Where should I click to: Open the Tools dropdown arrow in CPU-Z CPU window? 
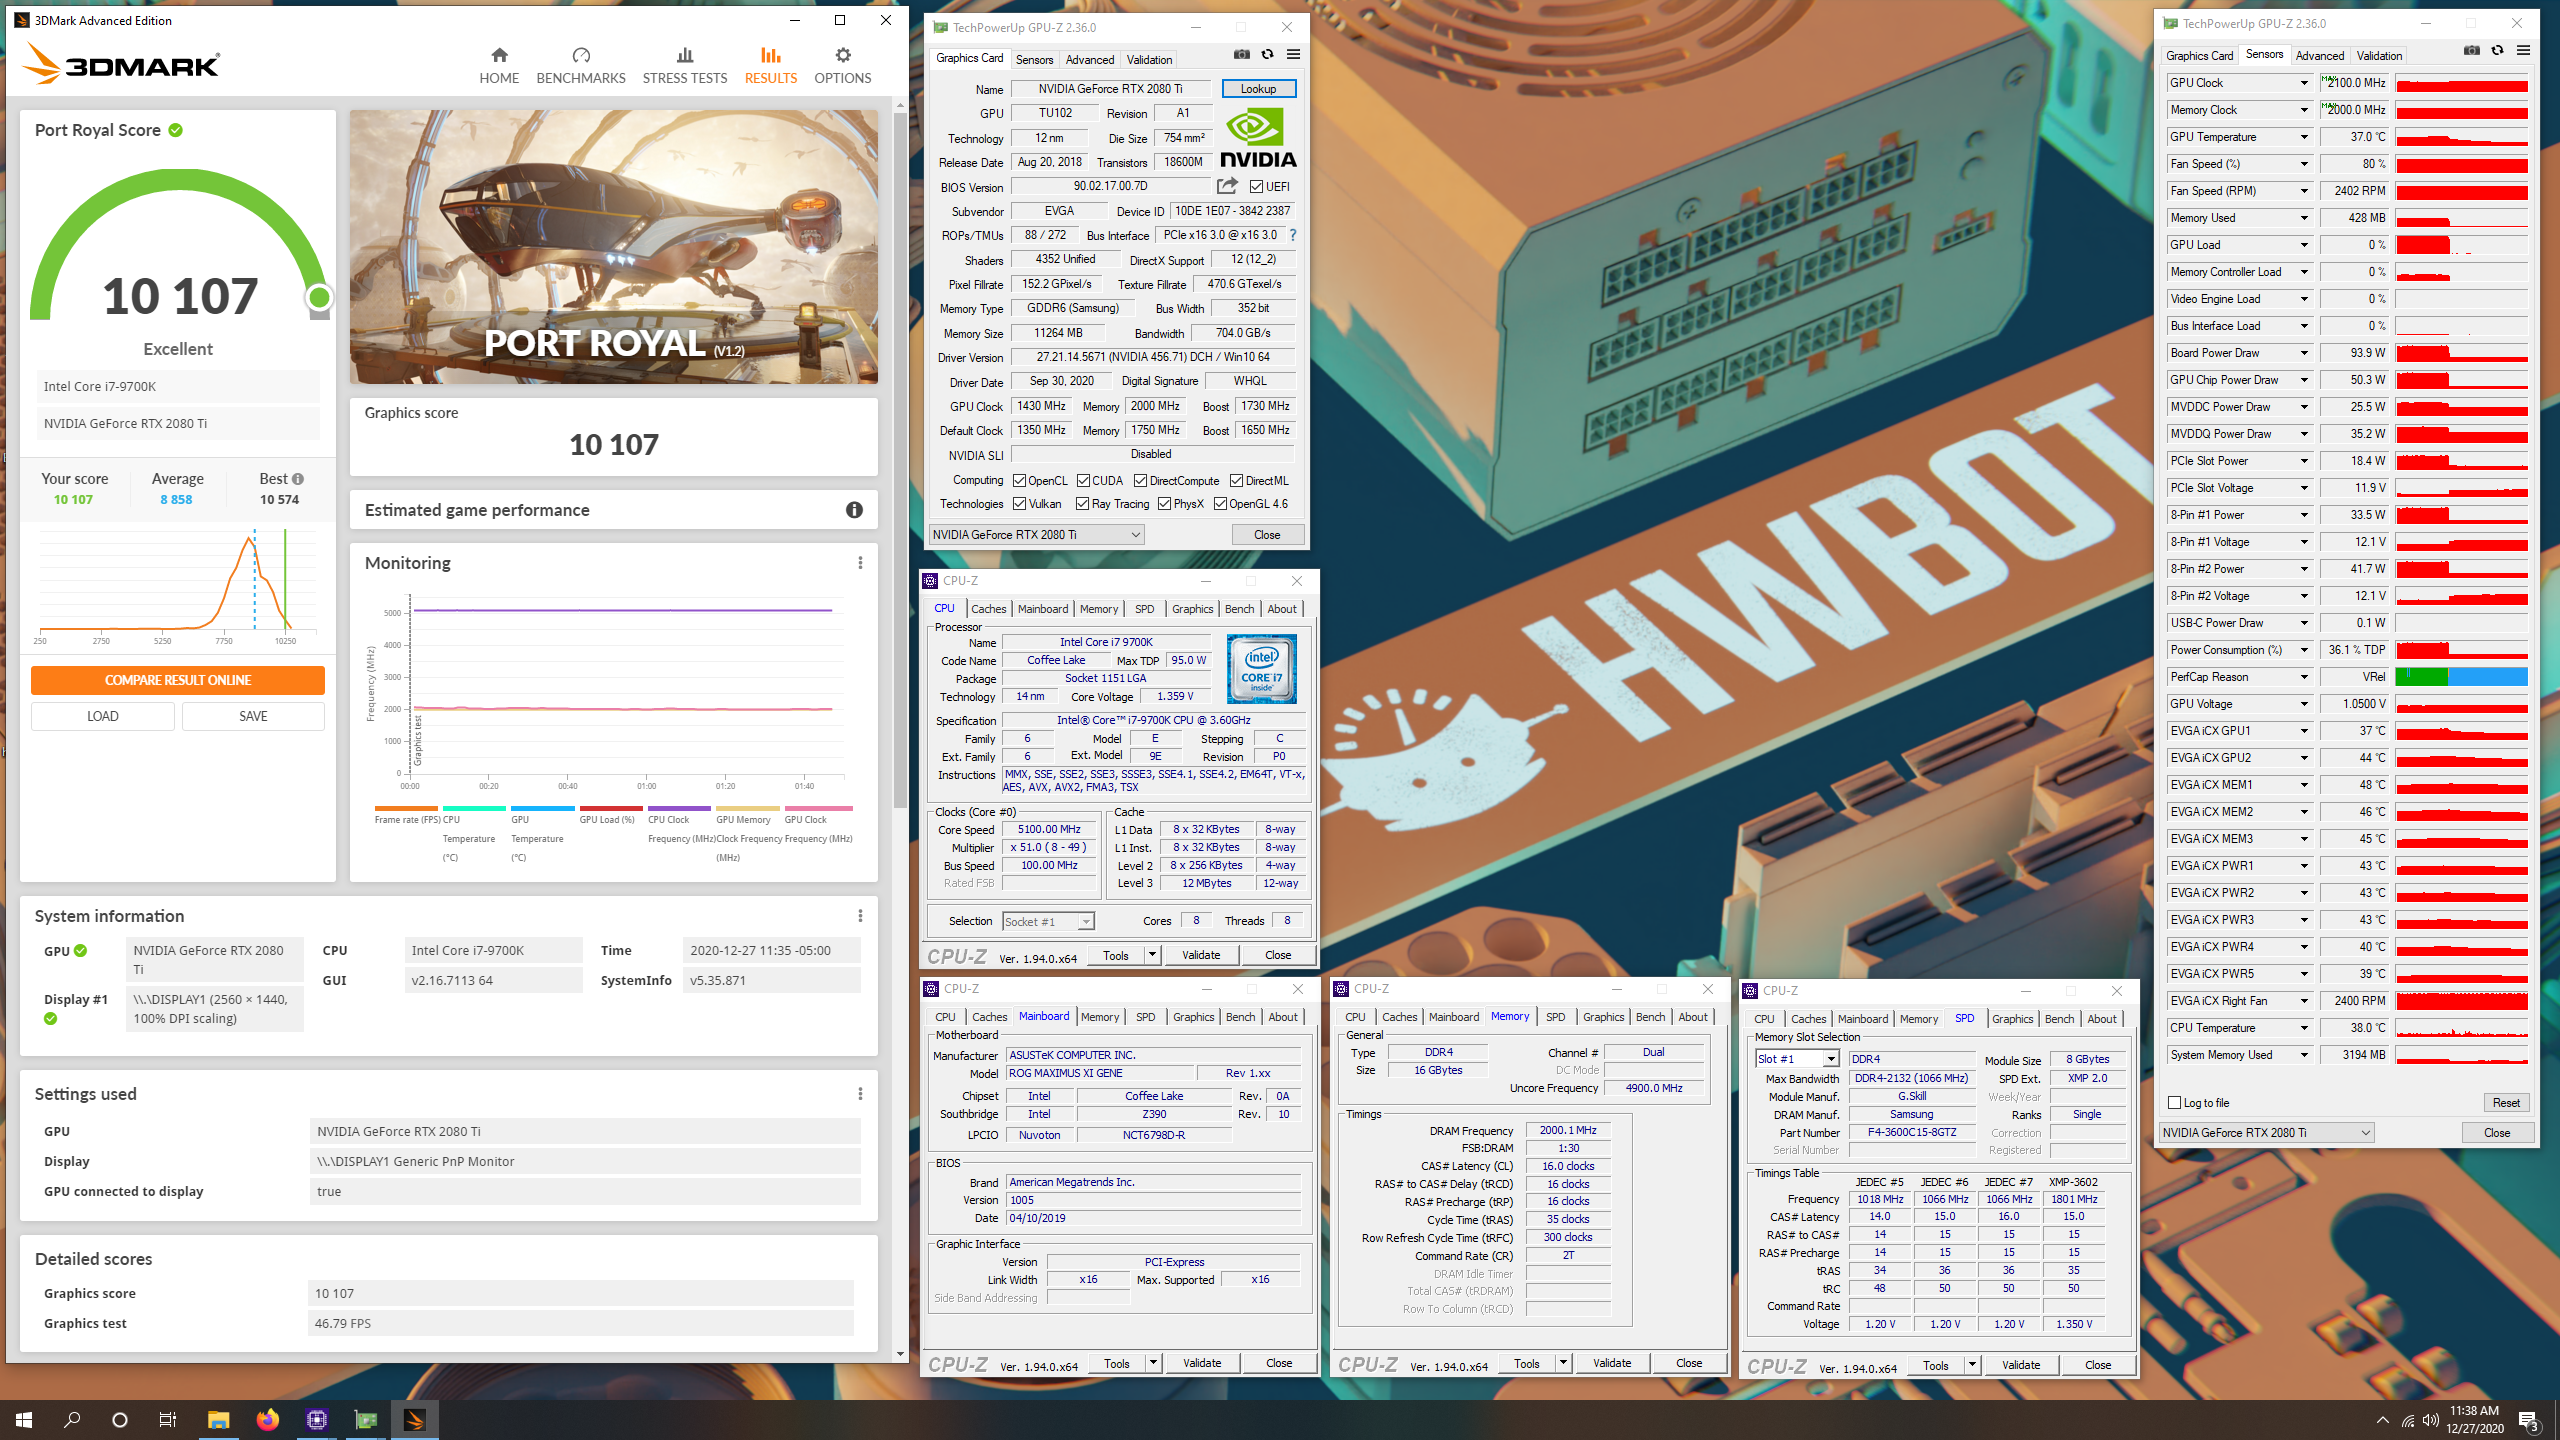click(1152, 955)
